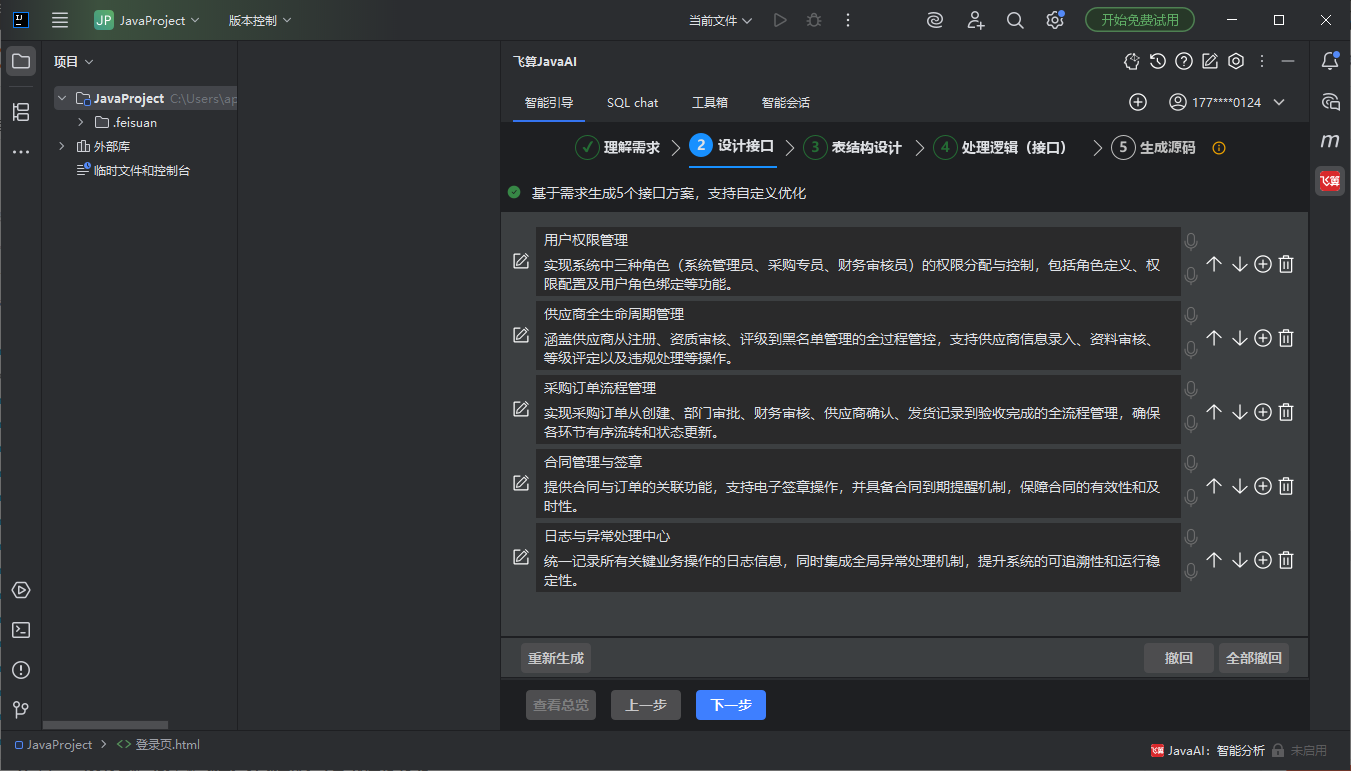1351x771 pixels.
Task: Delete the 用户权限管理 entry
Action: coord(1287,264)
